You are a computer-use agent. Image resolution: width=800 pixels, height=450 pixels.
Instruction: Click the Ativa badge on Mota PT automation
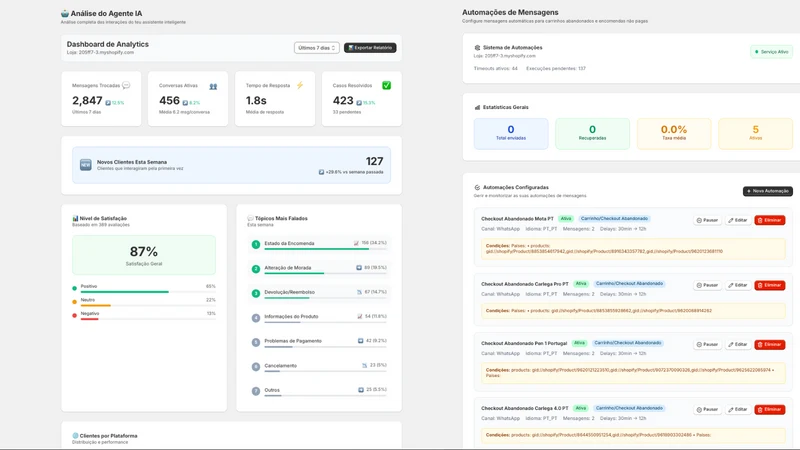[566, 218]
